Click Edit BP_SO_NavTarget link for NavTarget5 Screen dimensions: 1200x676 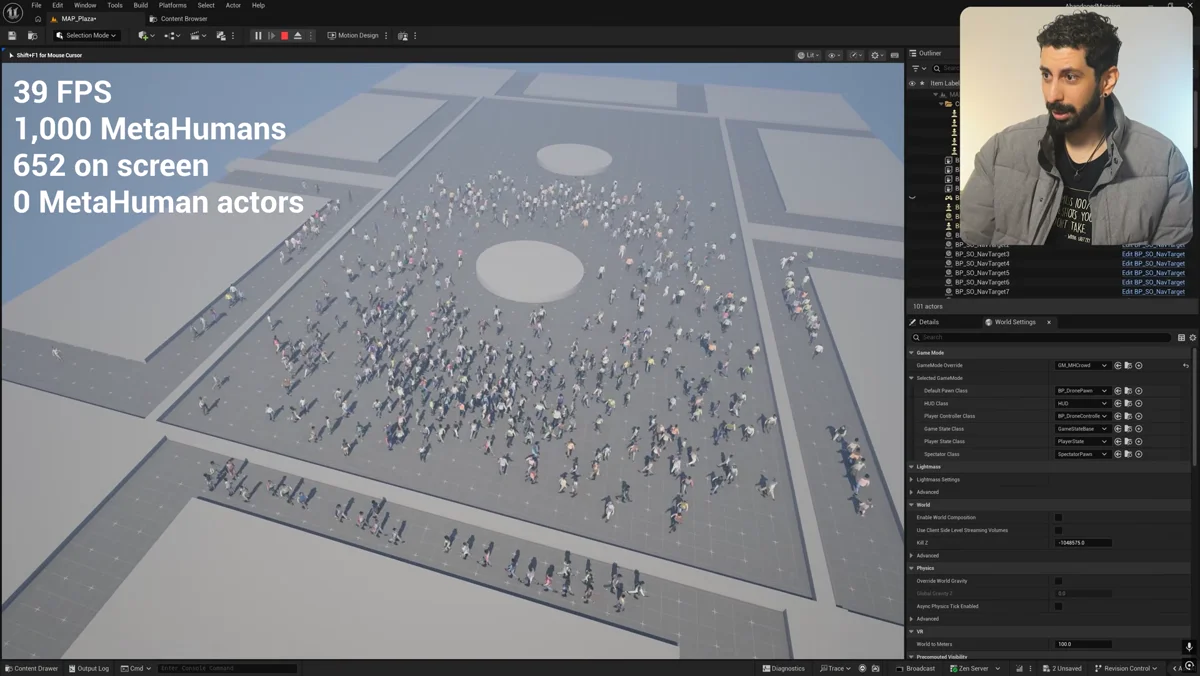tap(1153, 273)
